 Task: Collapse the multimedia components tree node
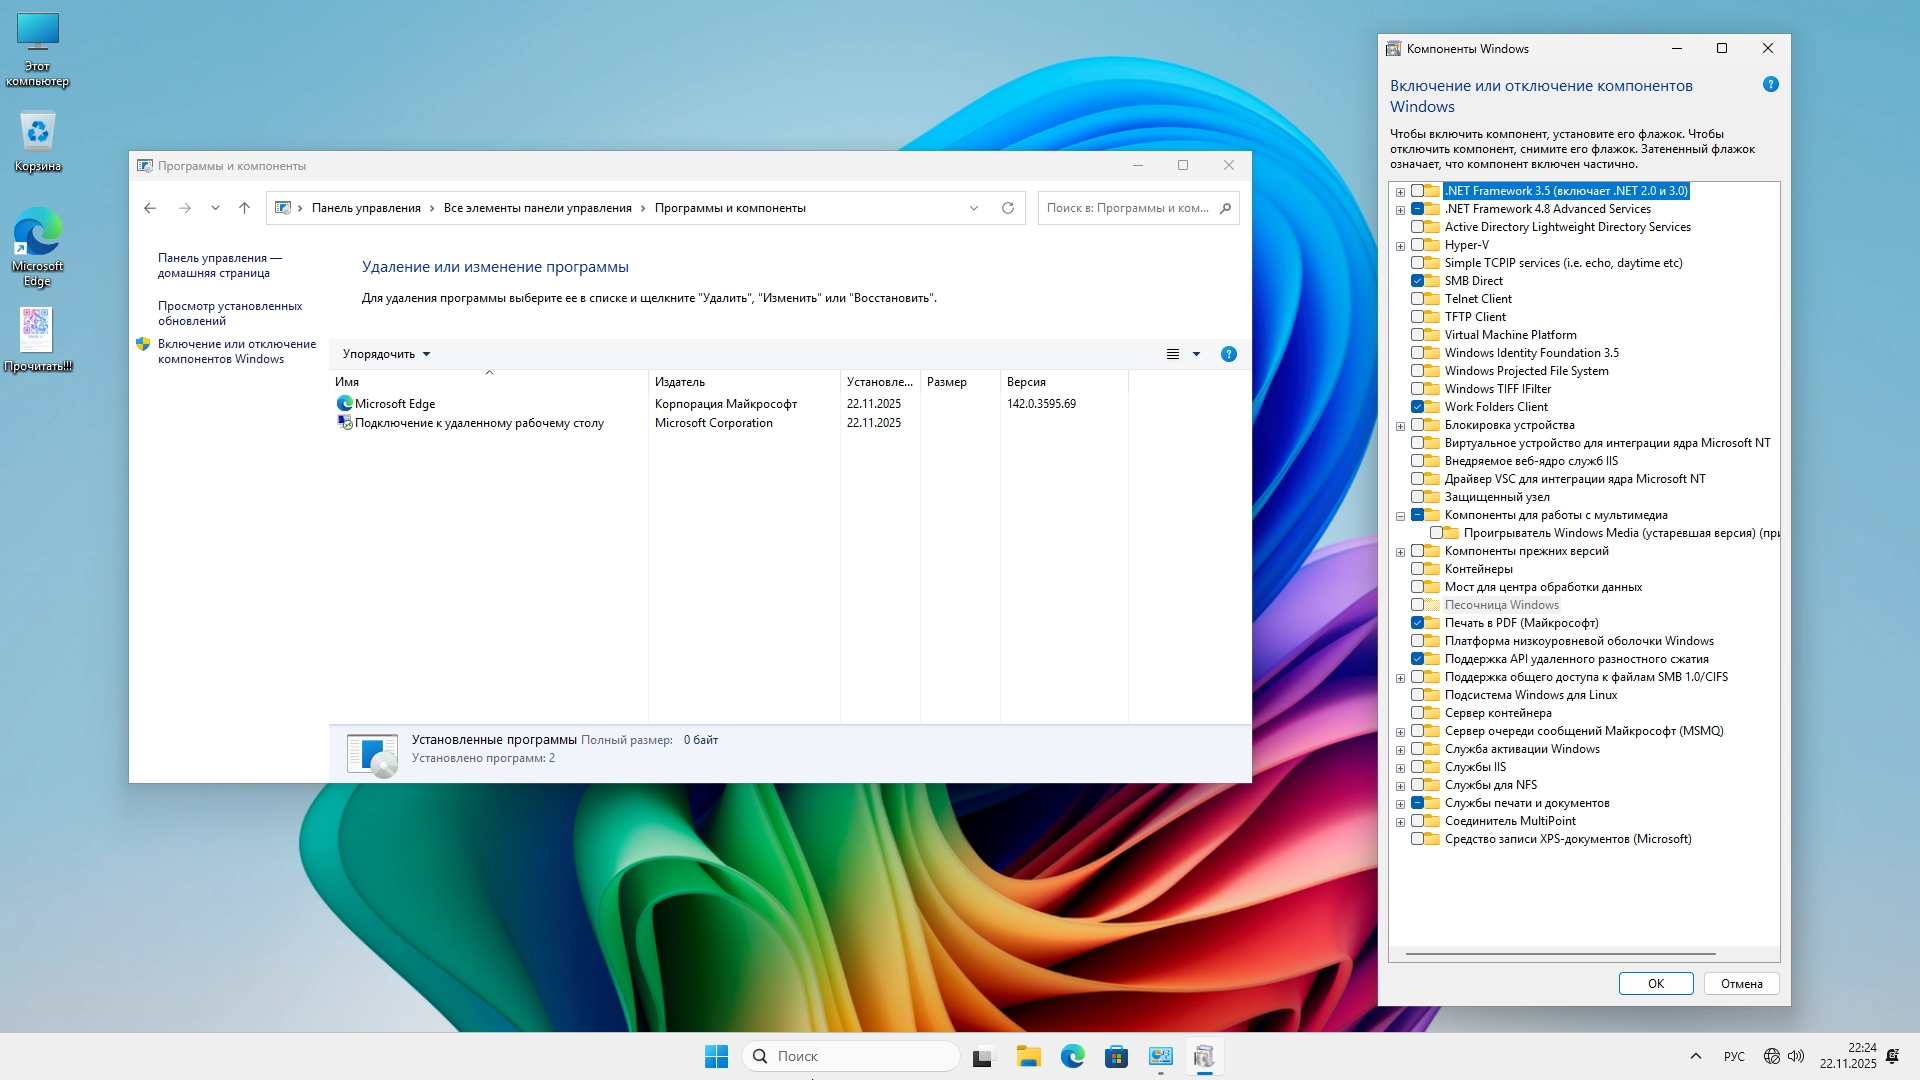click(x=1400, y=516)
